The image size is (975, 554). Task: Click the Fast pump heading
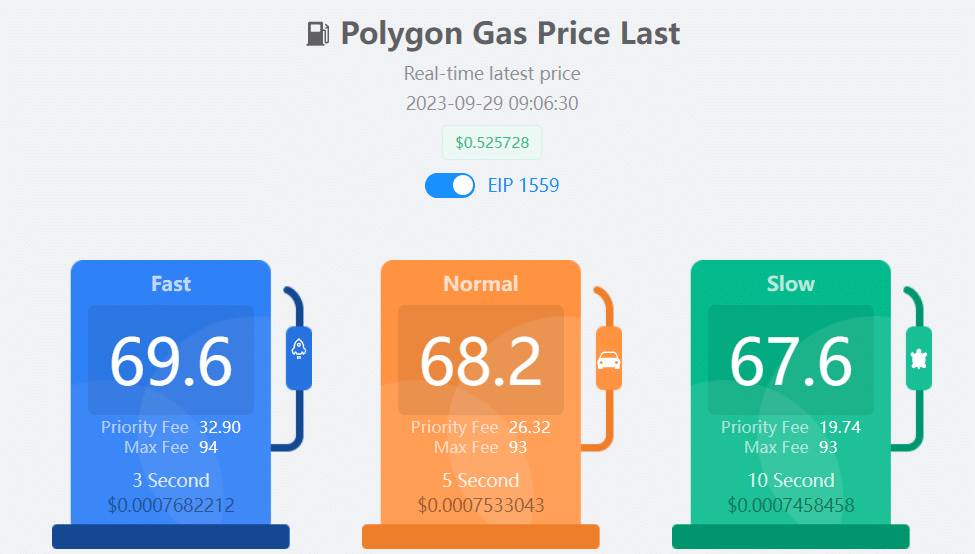[171, 284]
